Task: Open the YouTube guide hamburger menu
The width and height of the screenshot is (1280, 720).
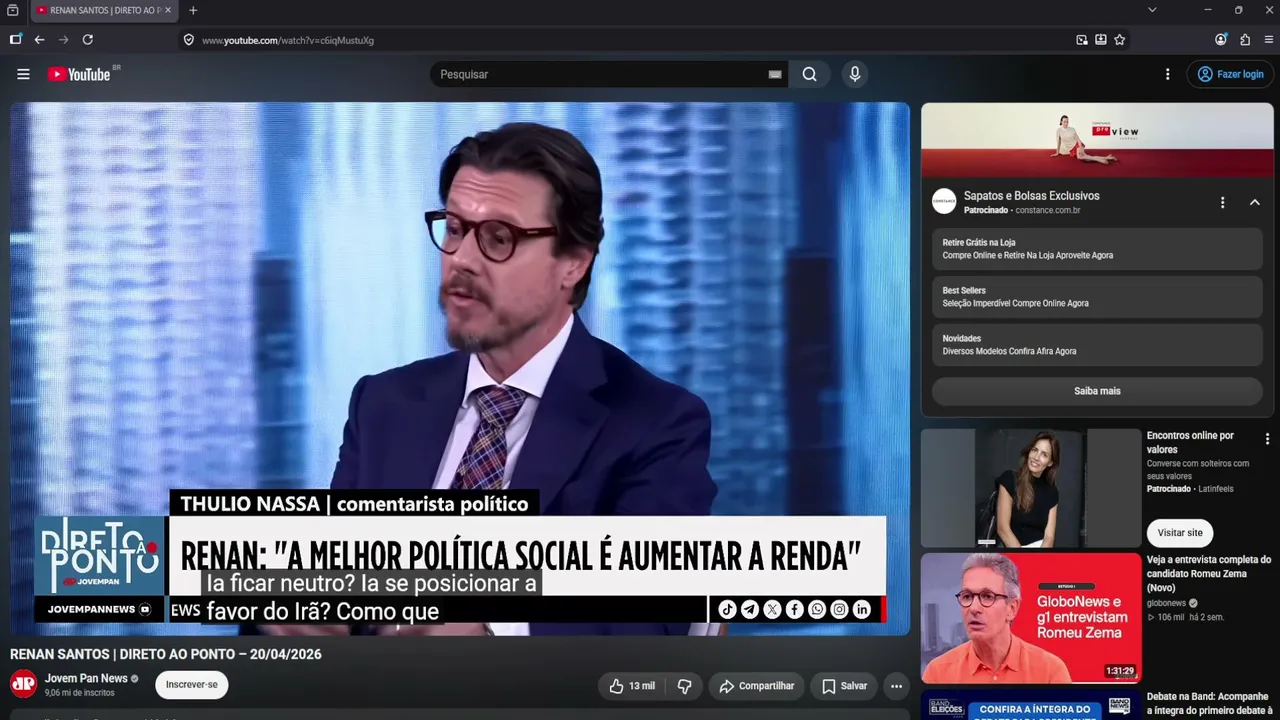Action: tap(23, 74)
